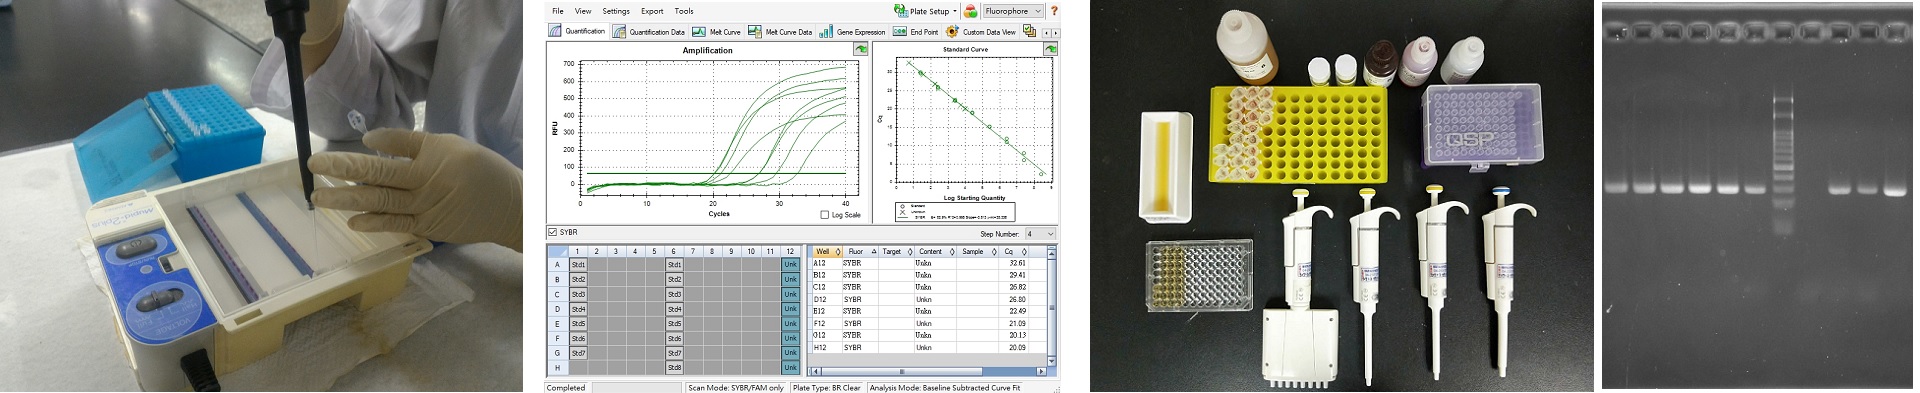Click the Amplification chart options corner icon
The width and height of the screenshot is (1920, 393).
tap(860, 49)
